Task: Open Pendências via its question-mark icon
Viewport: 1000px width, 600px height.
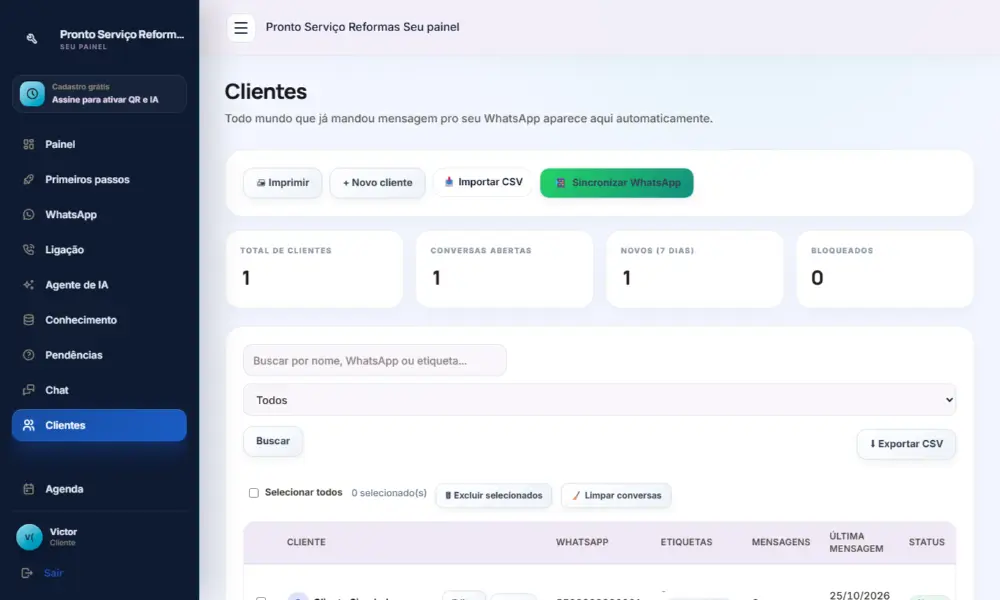Action: (29, 355)
